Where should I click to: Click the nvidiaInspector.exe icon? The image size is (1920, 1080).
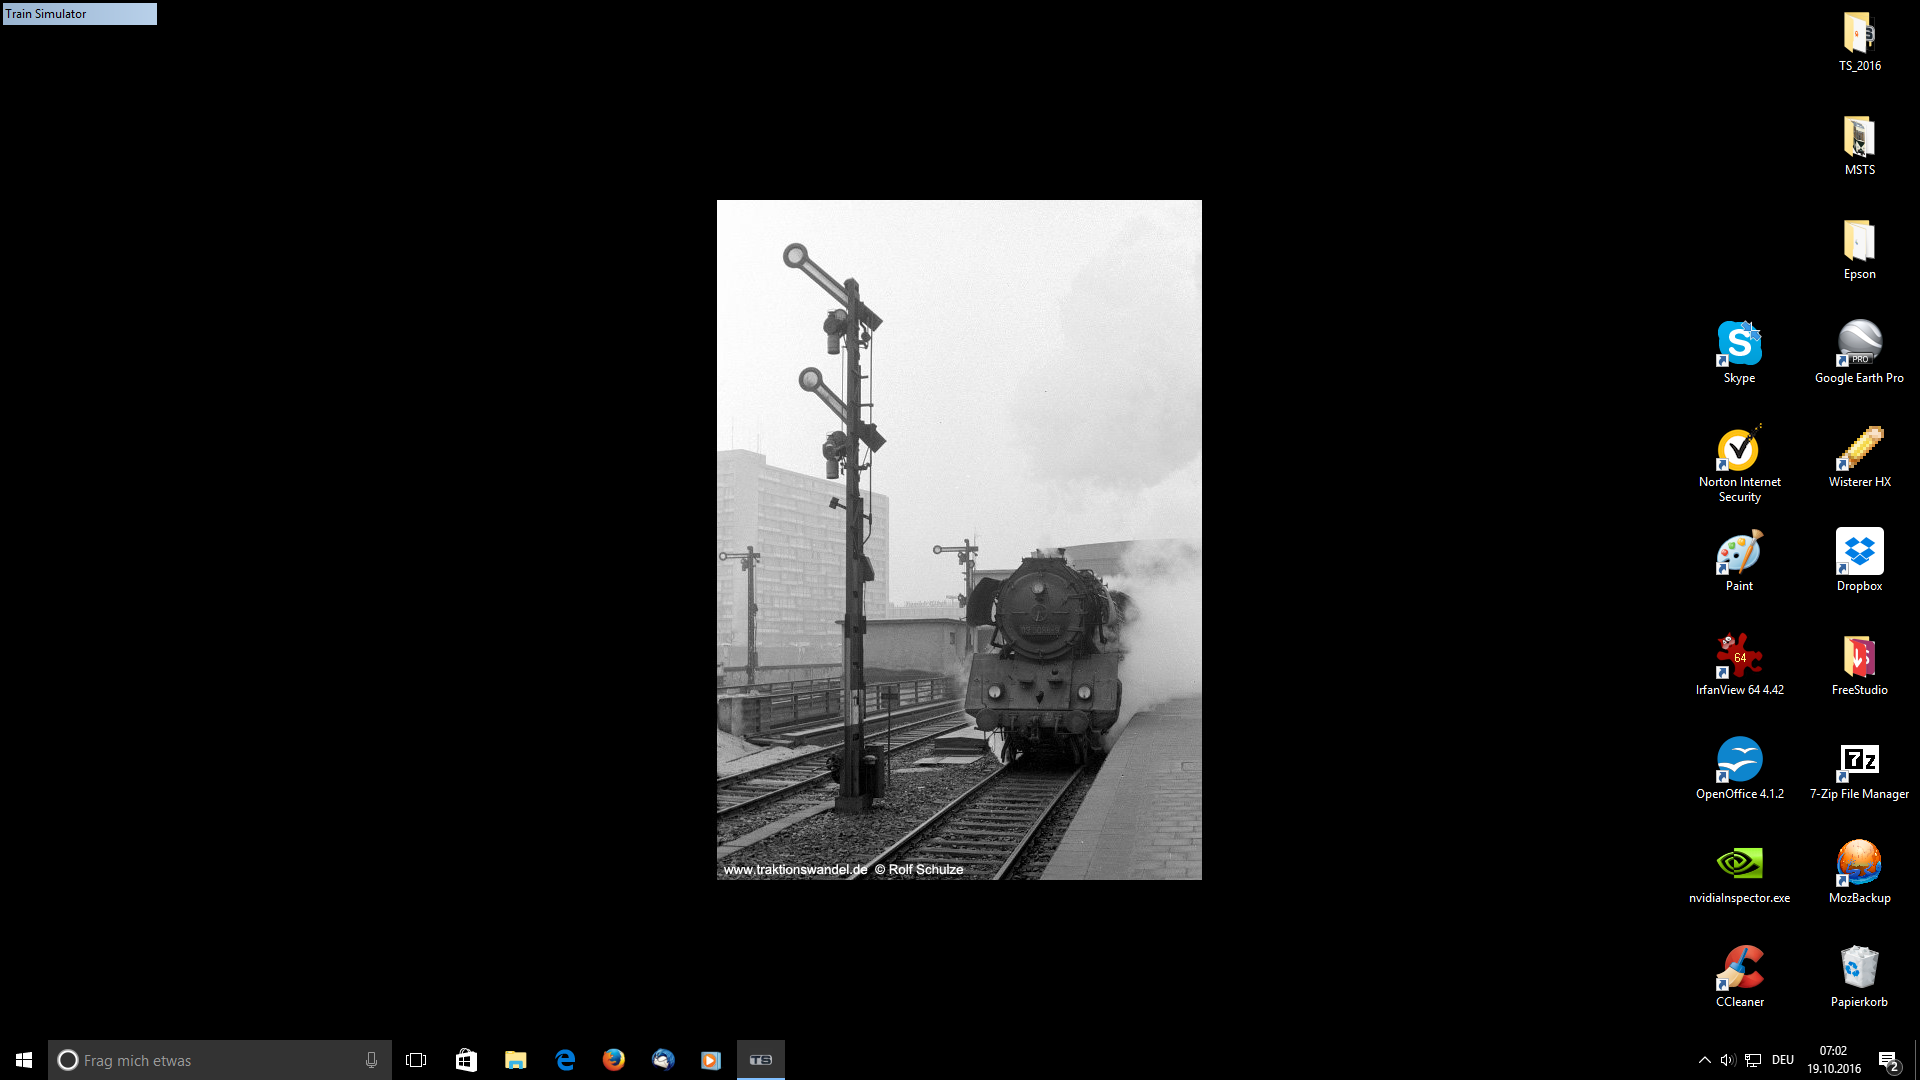pos(1739,865)
